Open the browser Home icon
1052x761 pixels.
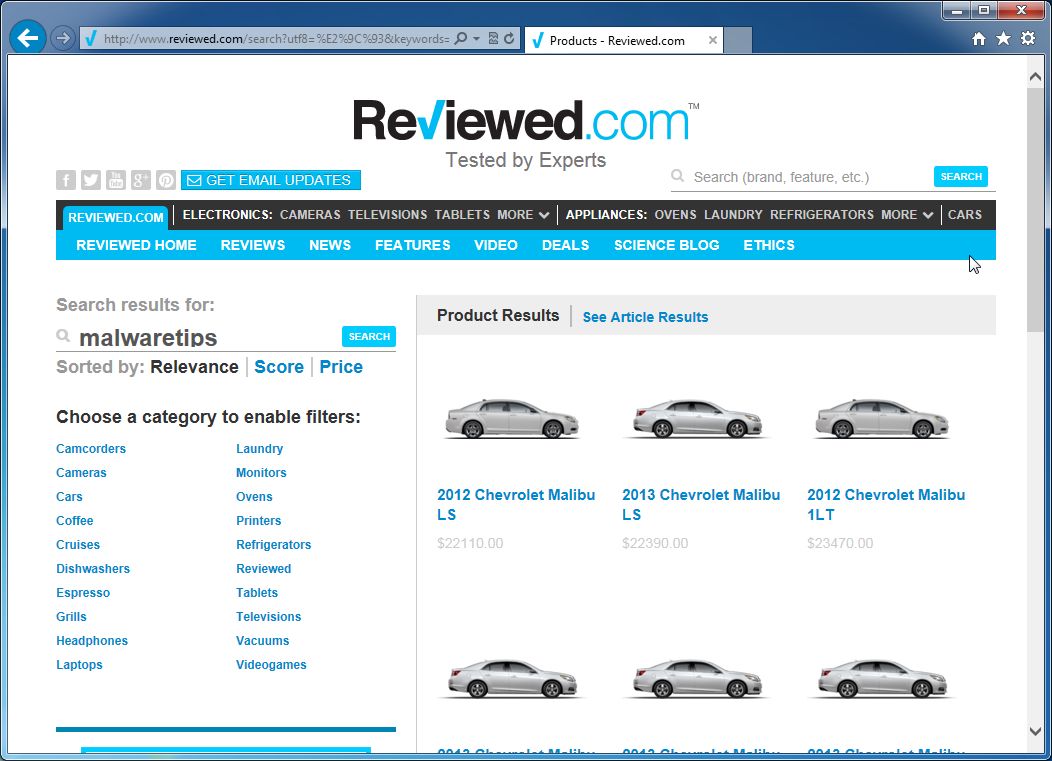pos(979,39)
